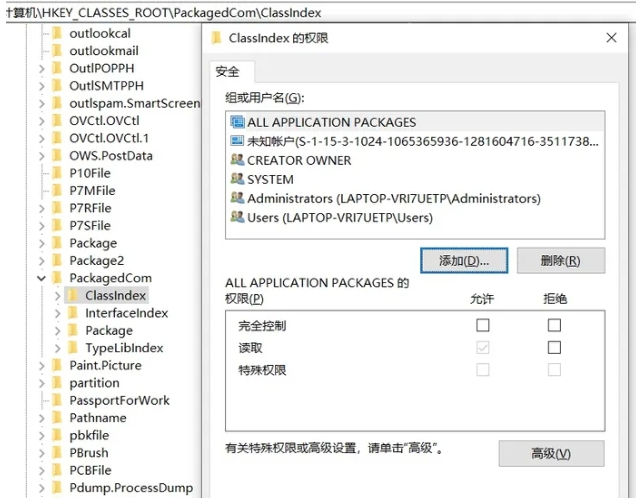Click the 添加(D)... button
Viewport: 636px width, 498px height.
[x=464, y=260]
